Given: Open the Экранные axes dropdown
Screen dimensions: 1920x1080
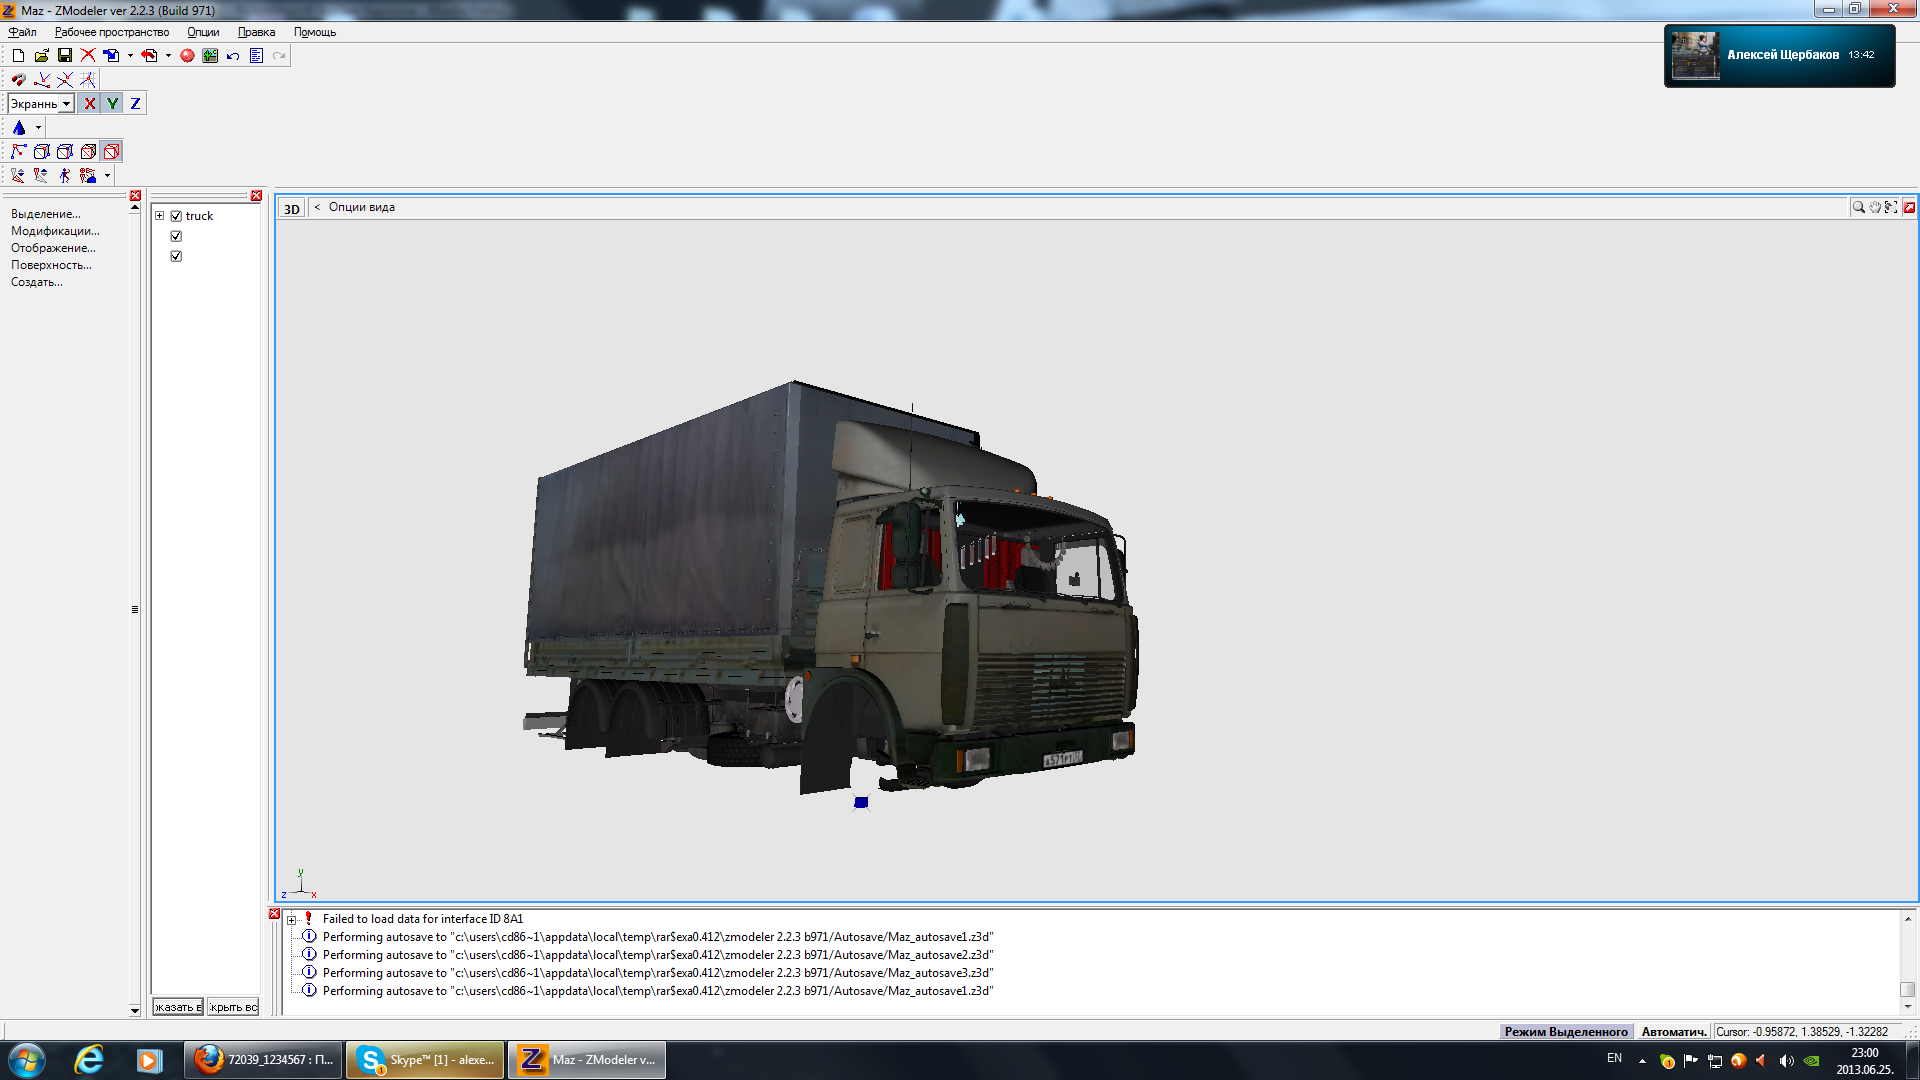Looking at the screenshot, I should click(x=67, y=104).
